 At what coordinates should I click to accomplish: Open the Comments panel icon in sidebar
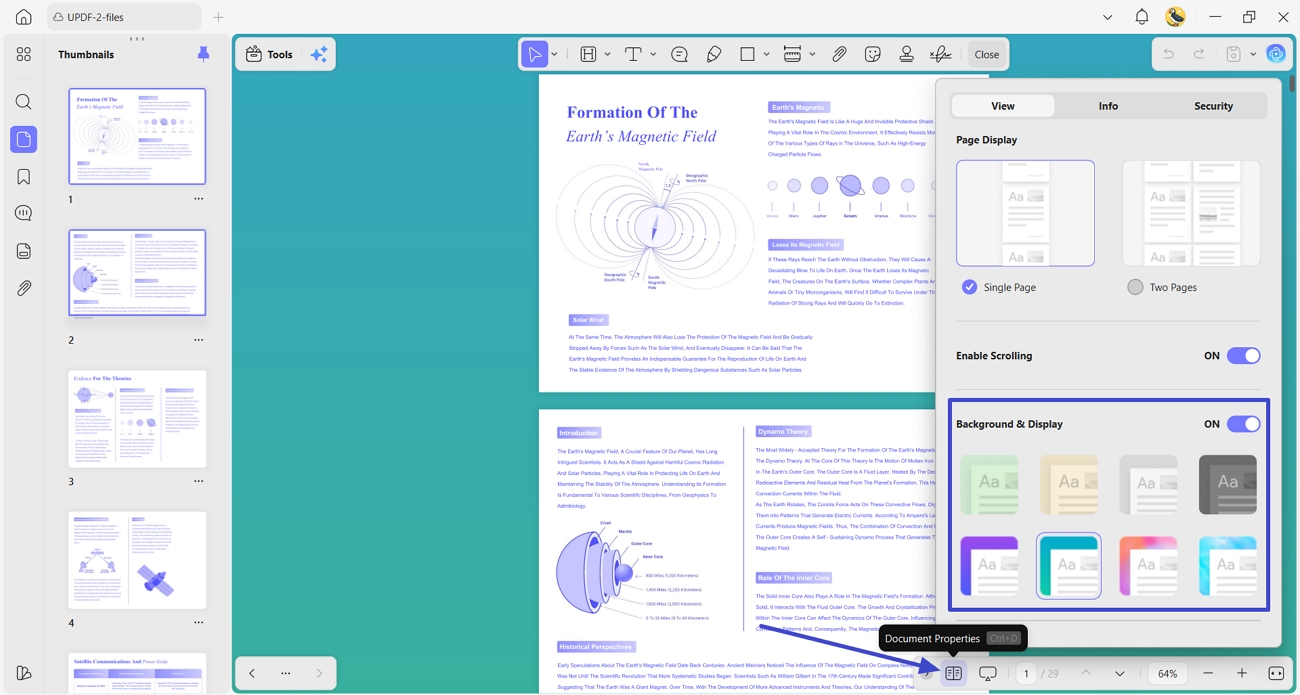point(24,213)
